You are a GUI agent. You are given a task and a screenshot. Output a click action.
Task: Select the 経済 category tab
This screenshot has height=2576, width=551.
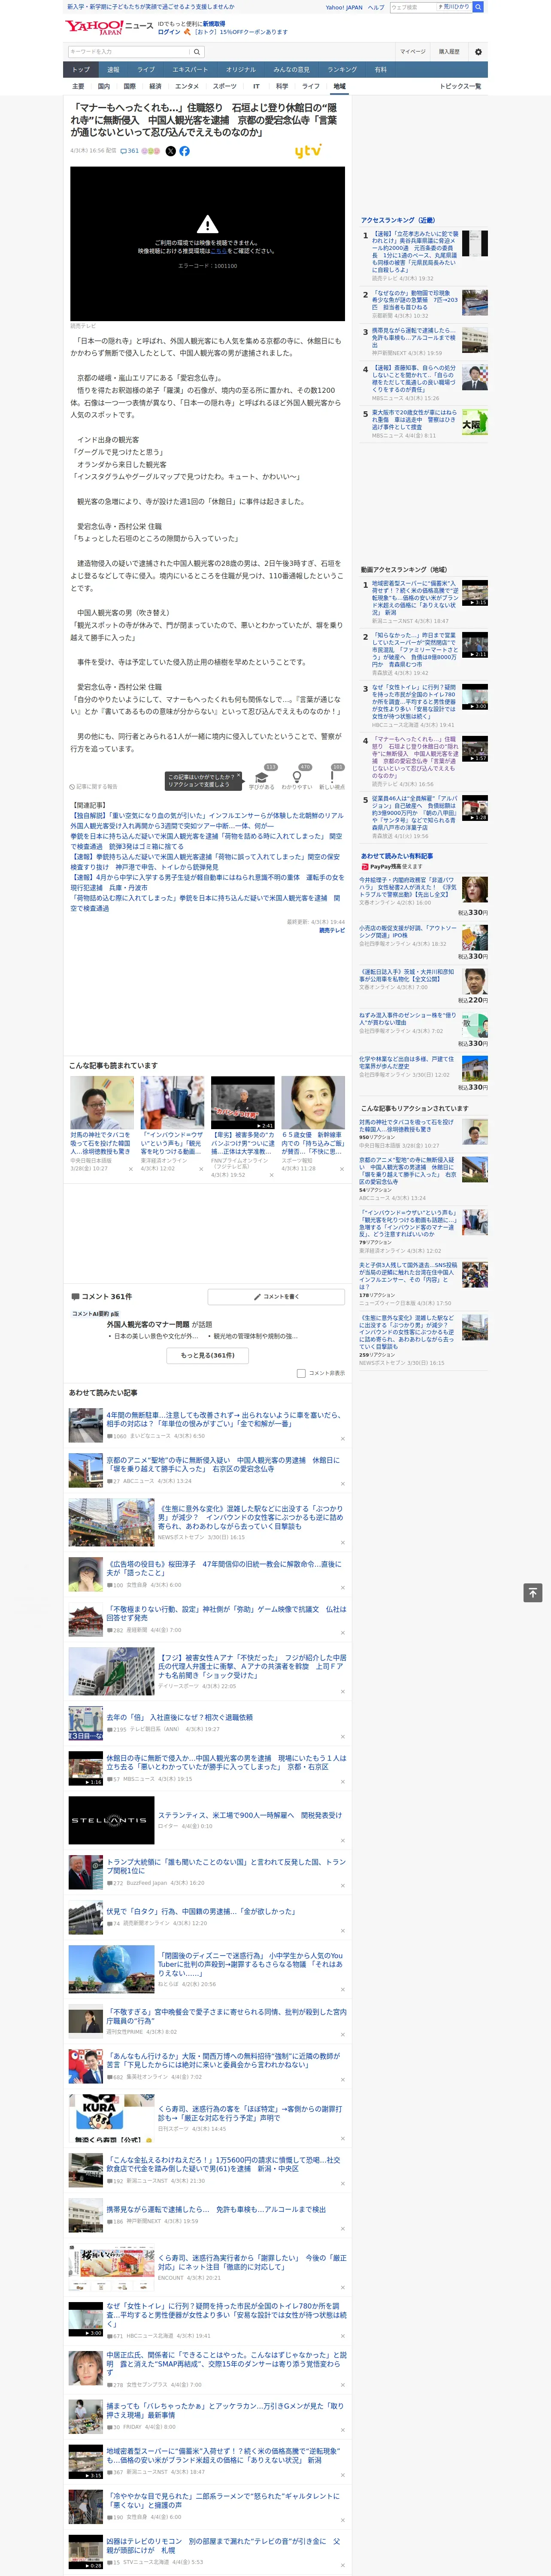pyautogui.click(x=155, y=86)
